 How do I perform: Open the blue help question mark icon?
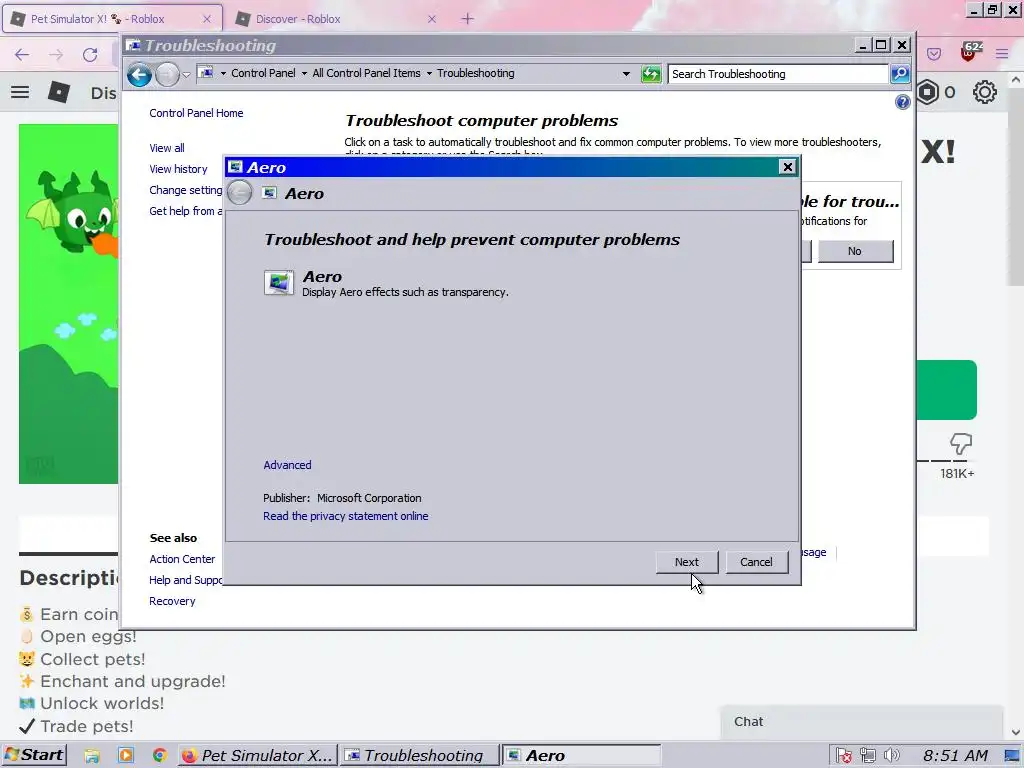(x=903, y=102)
